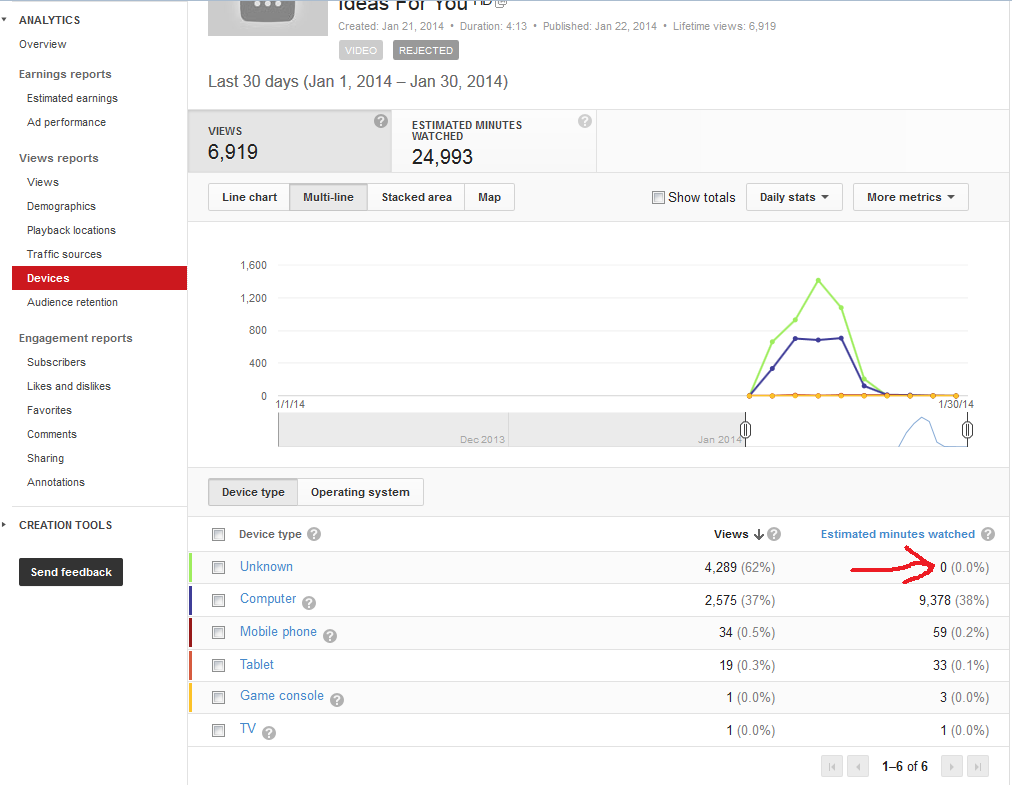The height and width of the screenshot is (785, 1012).
Task: Click the Send feedback button
Action: pos(71,572)
